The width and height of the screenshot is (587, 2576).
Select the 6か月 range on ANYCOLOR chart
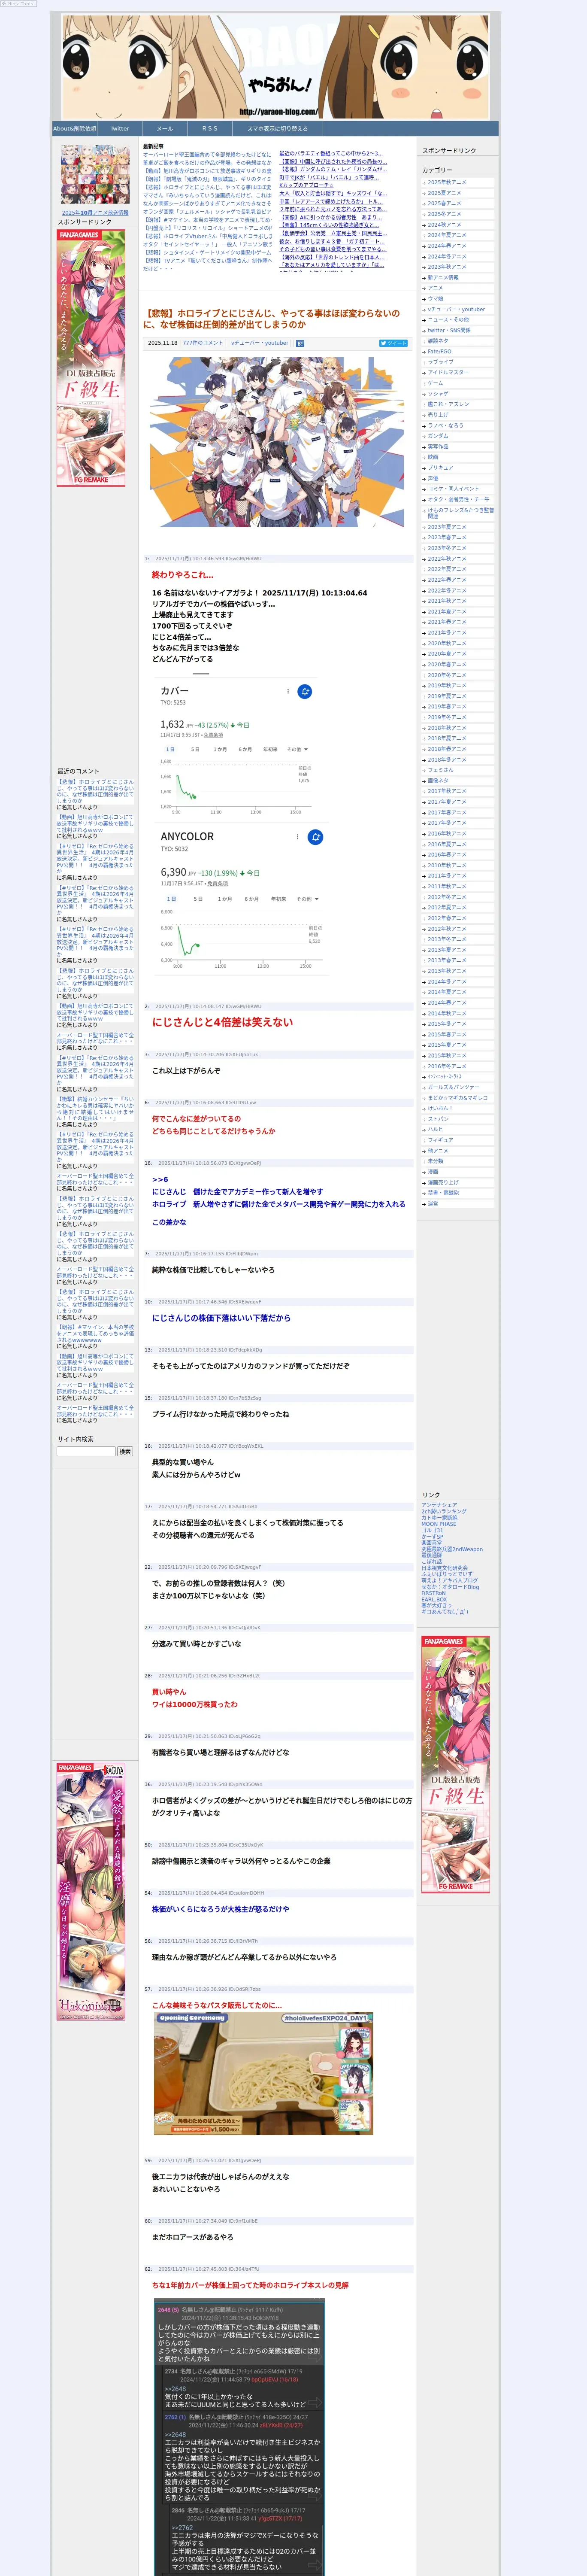pyautogui.click(x=251, y=899)
